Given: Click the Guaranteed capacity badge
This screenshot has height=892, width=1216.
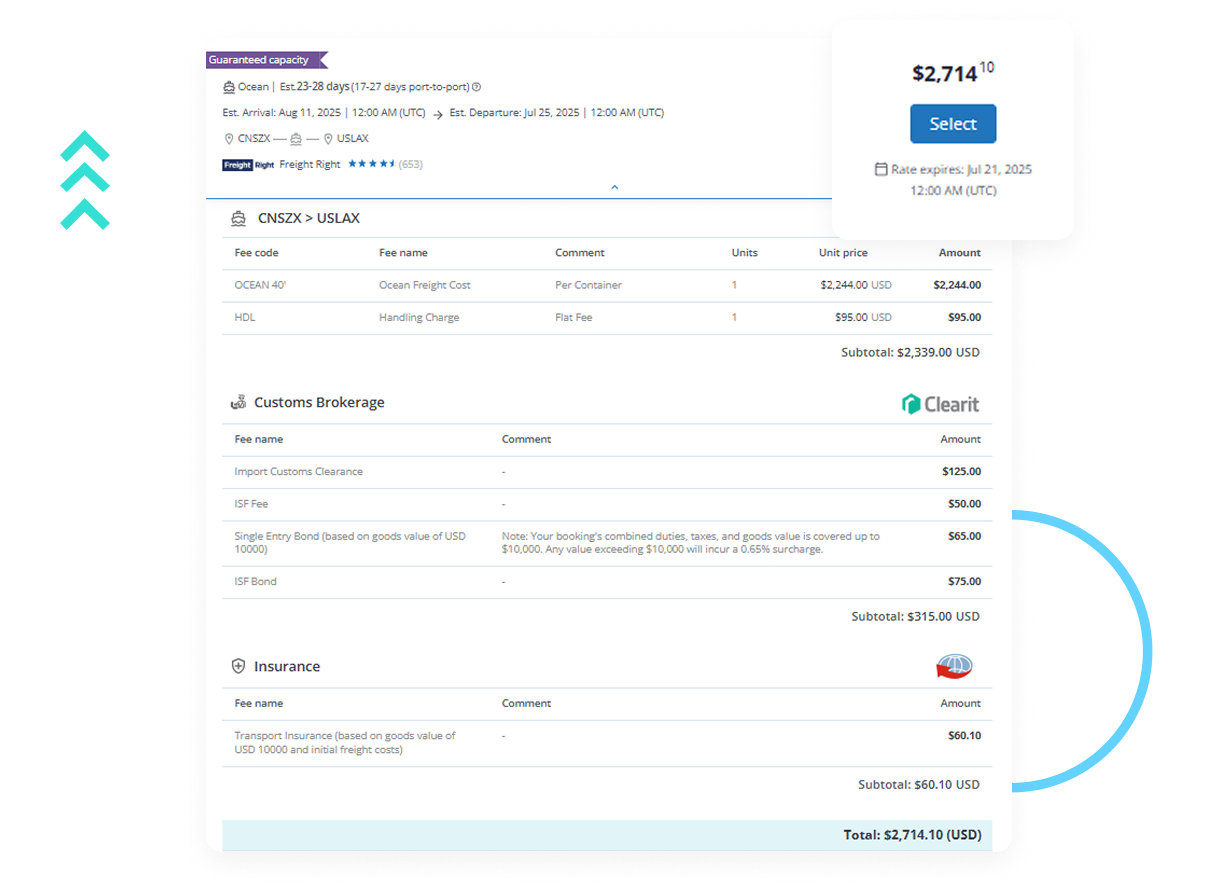Looking at the screenshot, I should coord(265,60).
